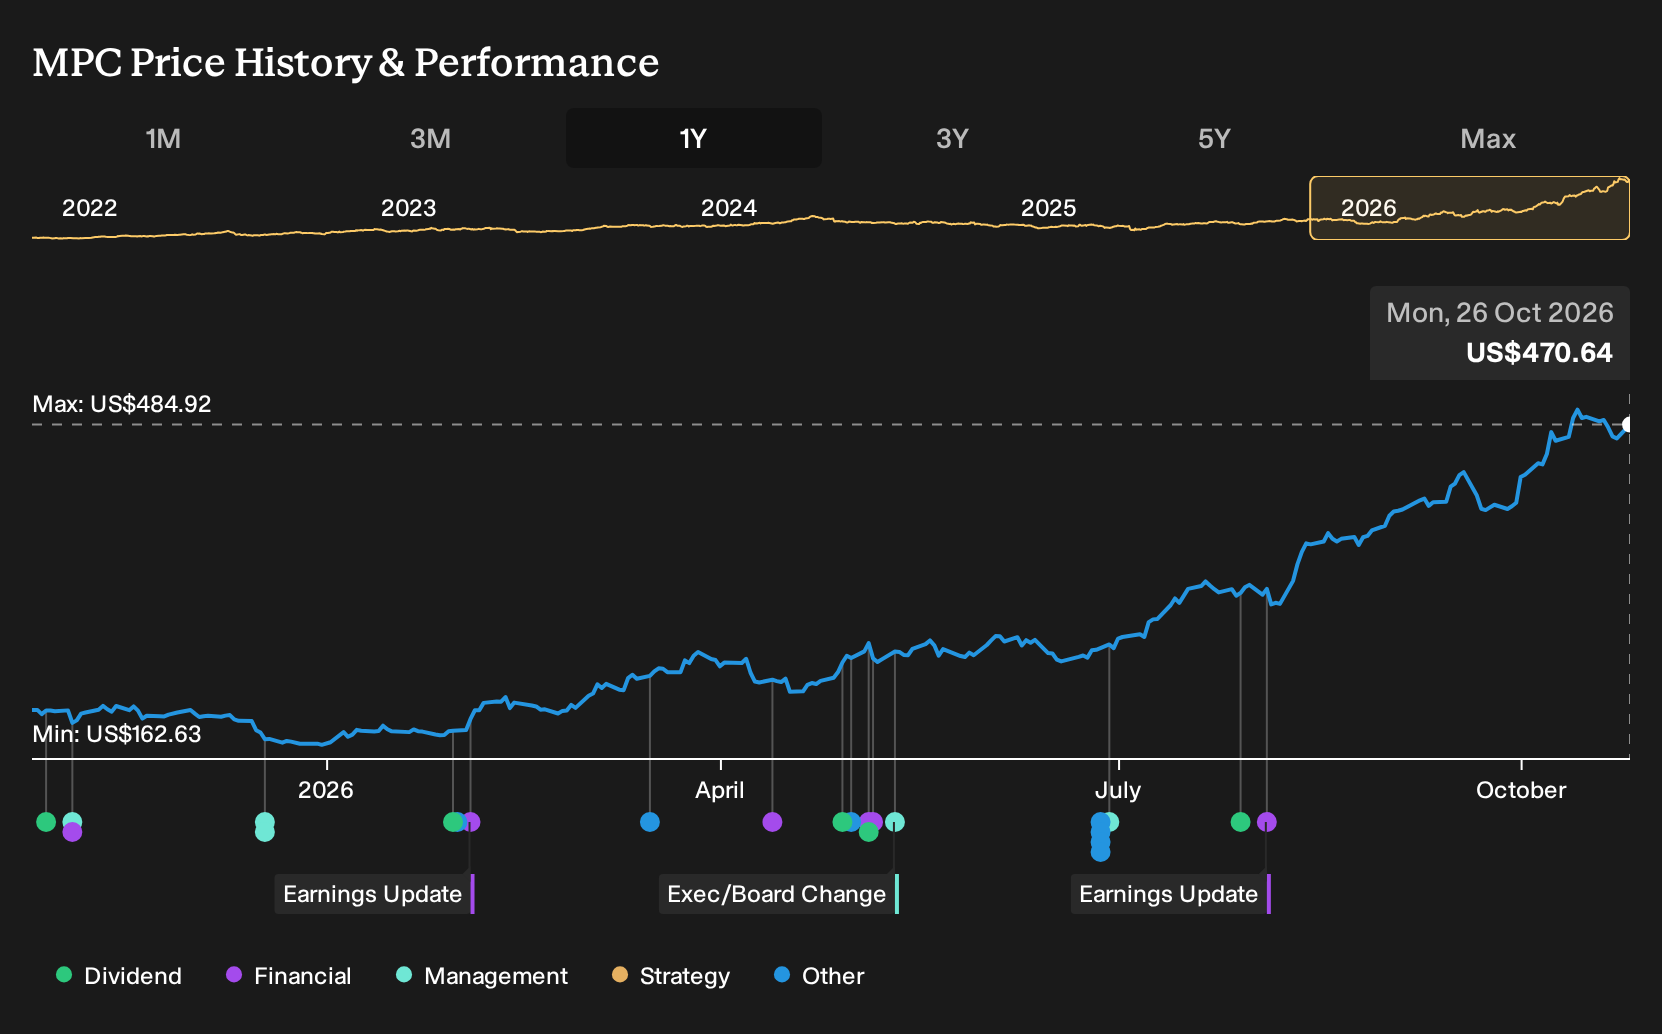Click green Dividend marker overlapping blue dot, May cluster

pos(841,822)
